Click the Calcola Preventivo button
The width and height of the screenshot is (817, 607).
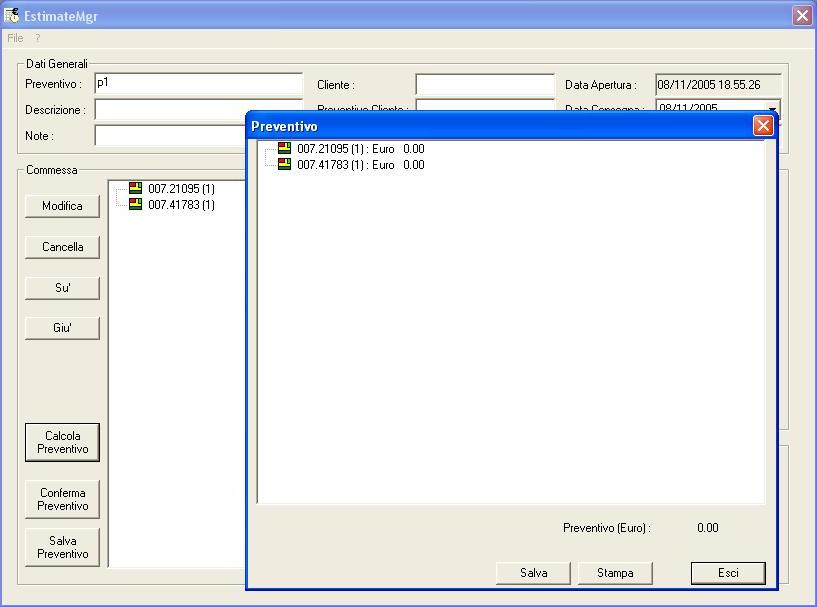pos(63,442)
